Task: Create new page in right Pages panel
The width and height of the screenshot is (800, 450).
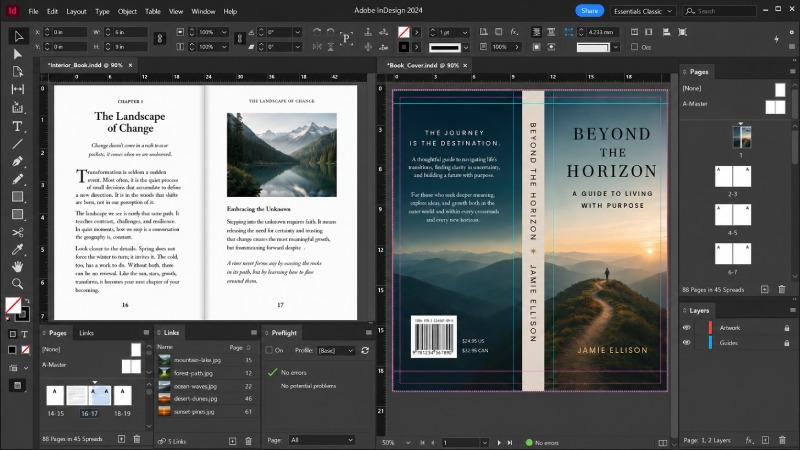Action: click(764, 289)
